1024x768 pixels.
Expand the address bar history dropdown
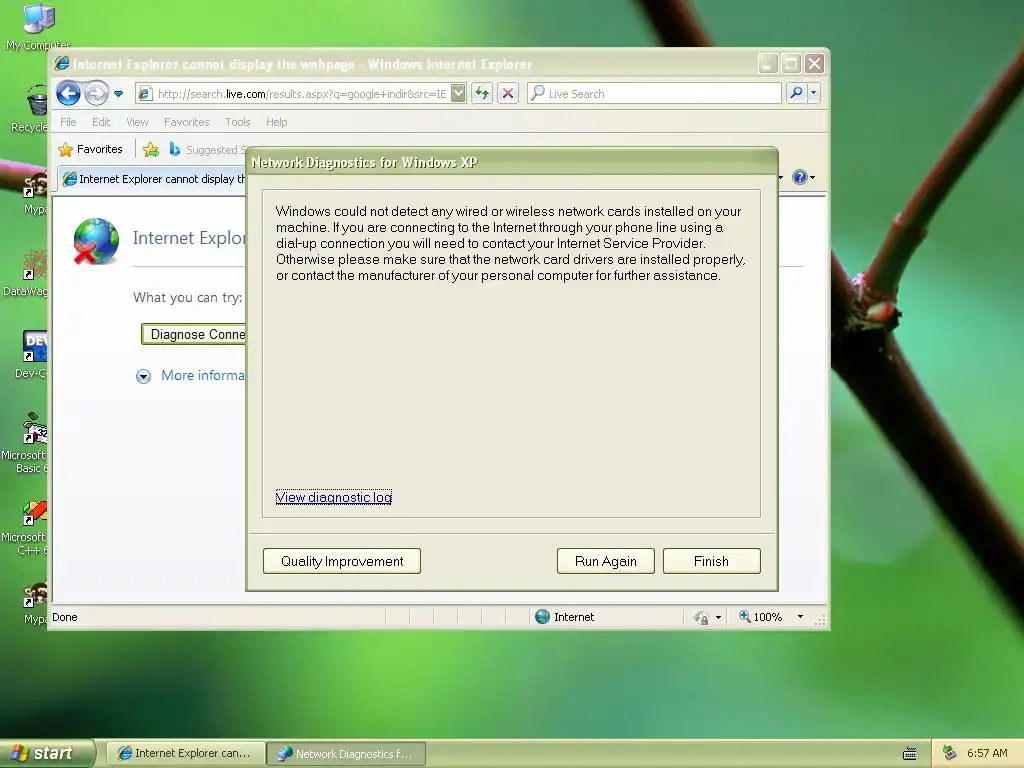pos(458,93)
